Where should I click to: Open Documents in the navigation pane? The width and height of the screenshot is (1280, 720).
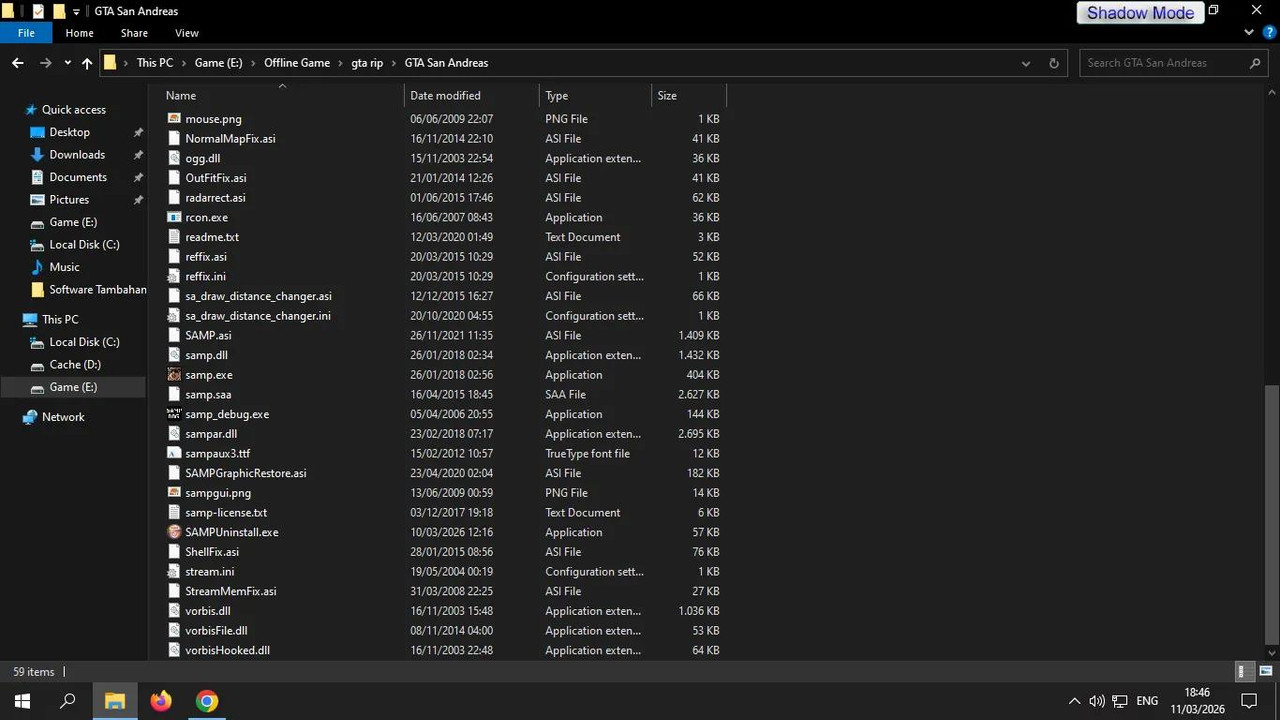click(x=78, y=177)
